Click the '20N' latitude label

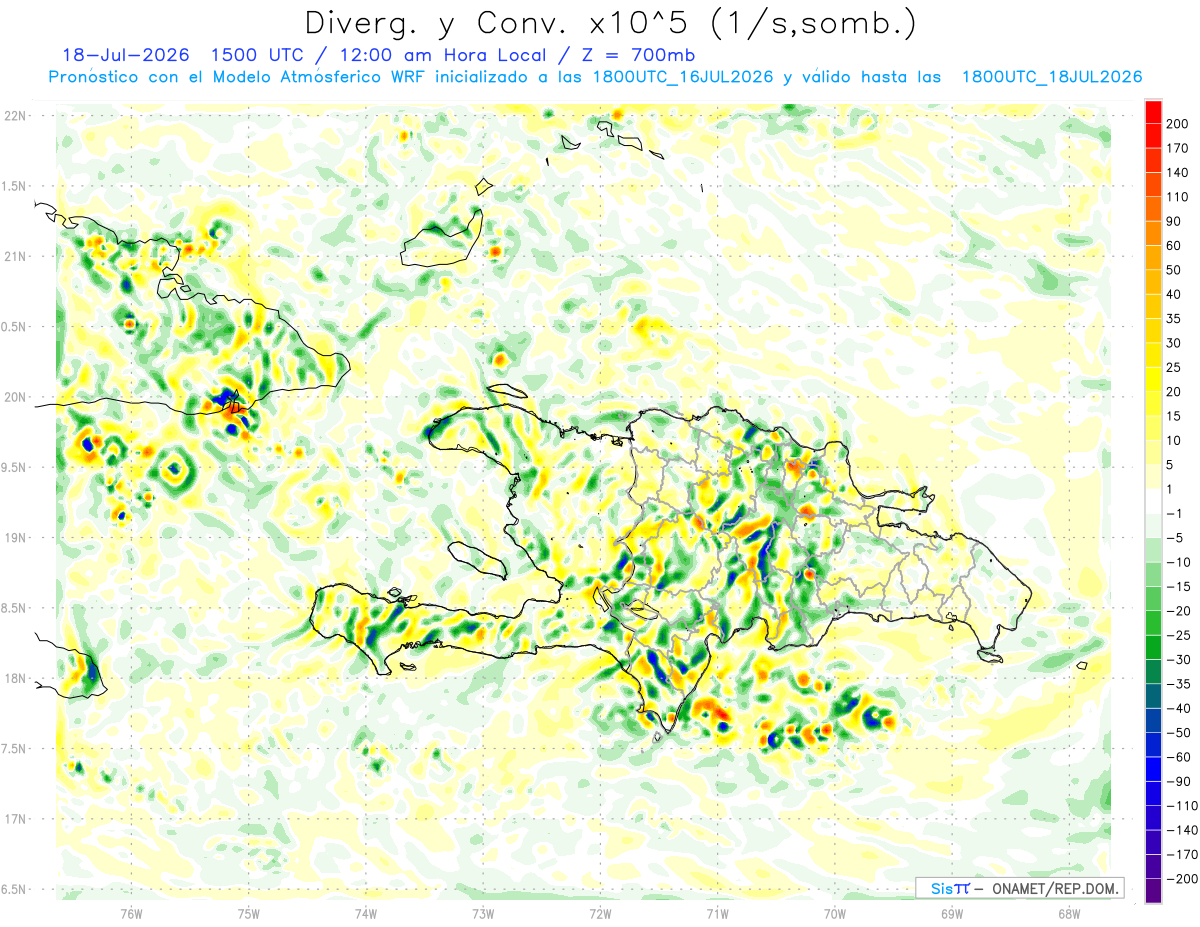[15, 397]
